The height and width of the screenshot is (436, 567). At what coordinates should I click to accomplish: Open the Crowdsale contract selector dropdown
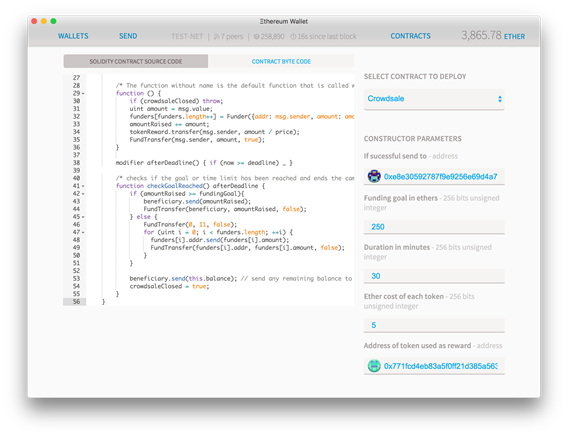pyautogui.click(x=434, y=99)
